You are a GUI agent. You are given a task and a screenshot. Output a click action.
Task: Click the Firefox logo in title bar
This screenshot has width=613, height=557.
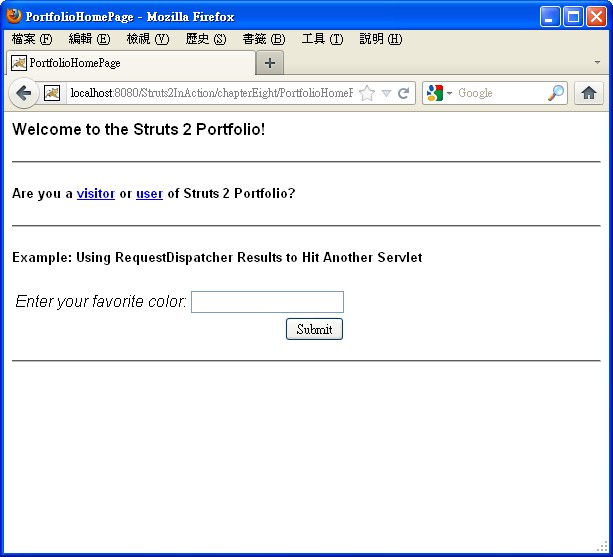pos(14,16)
